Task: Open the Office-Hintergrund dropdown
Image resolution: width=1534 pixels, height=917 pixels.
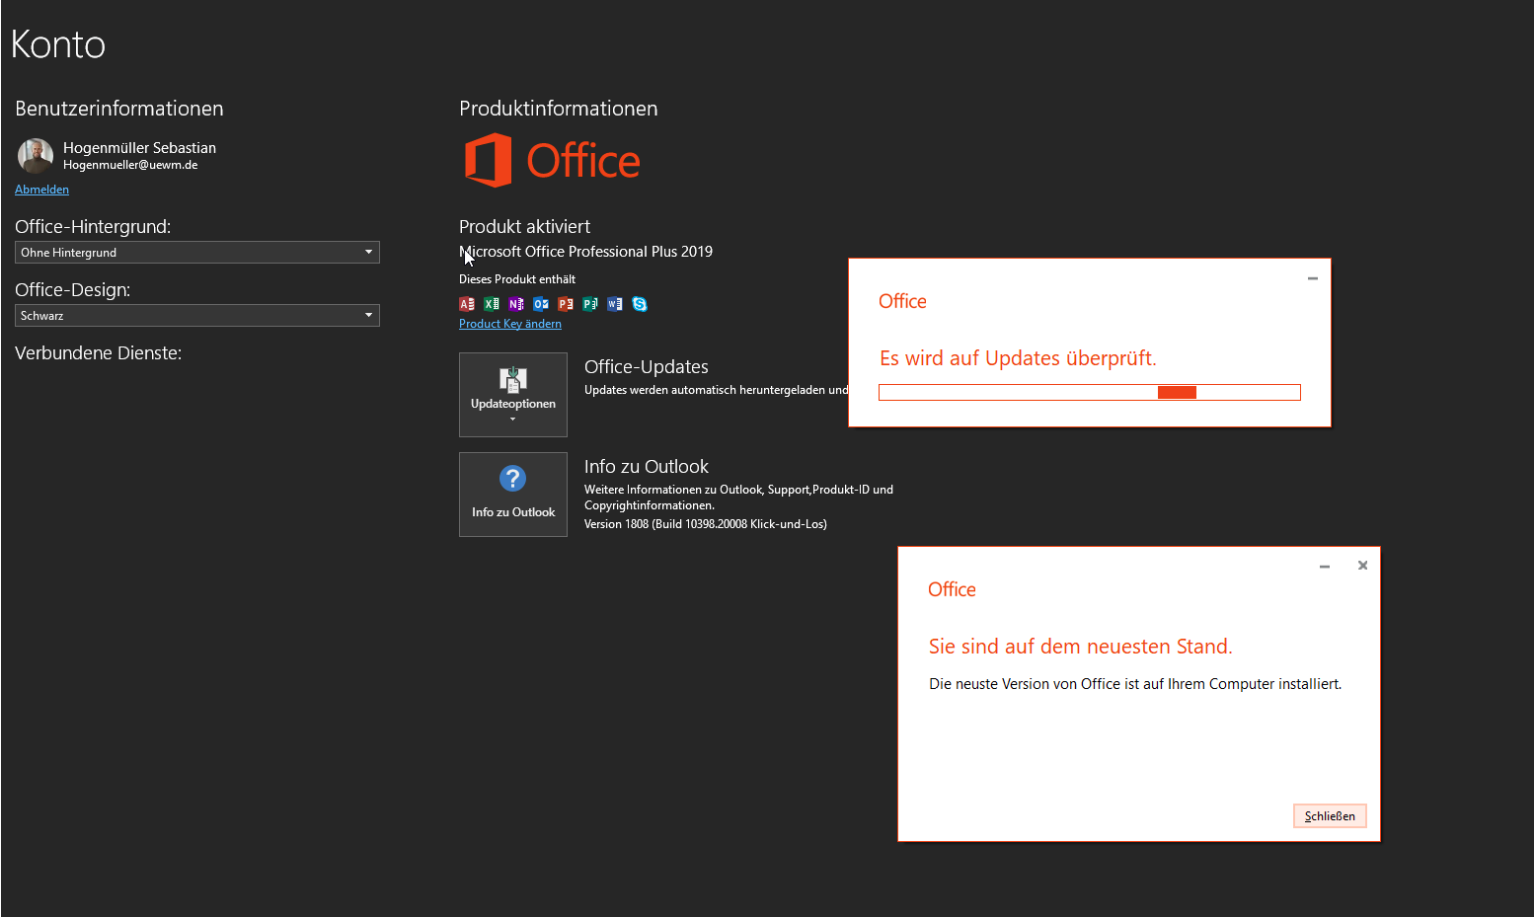Action: pos(197,252)
